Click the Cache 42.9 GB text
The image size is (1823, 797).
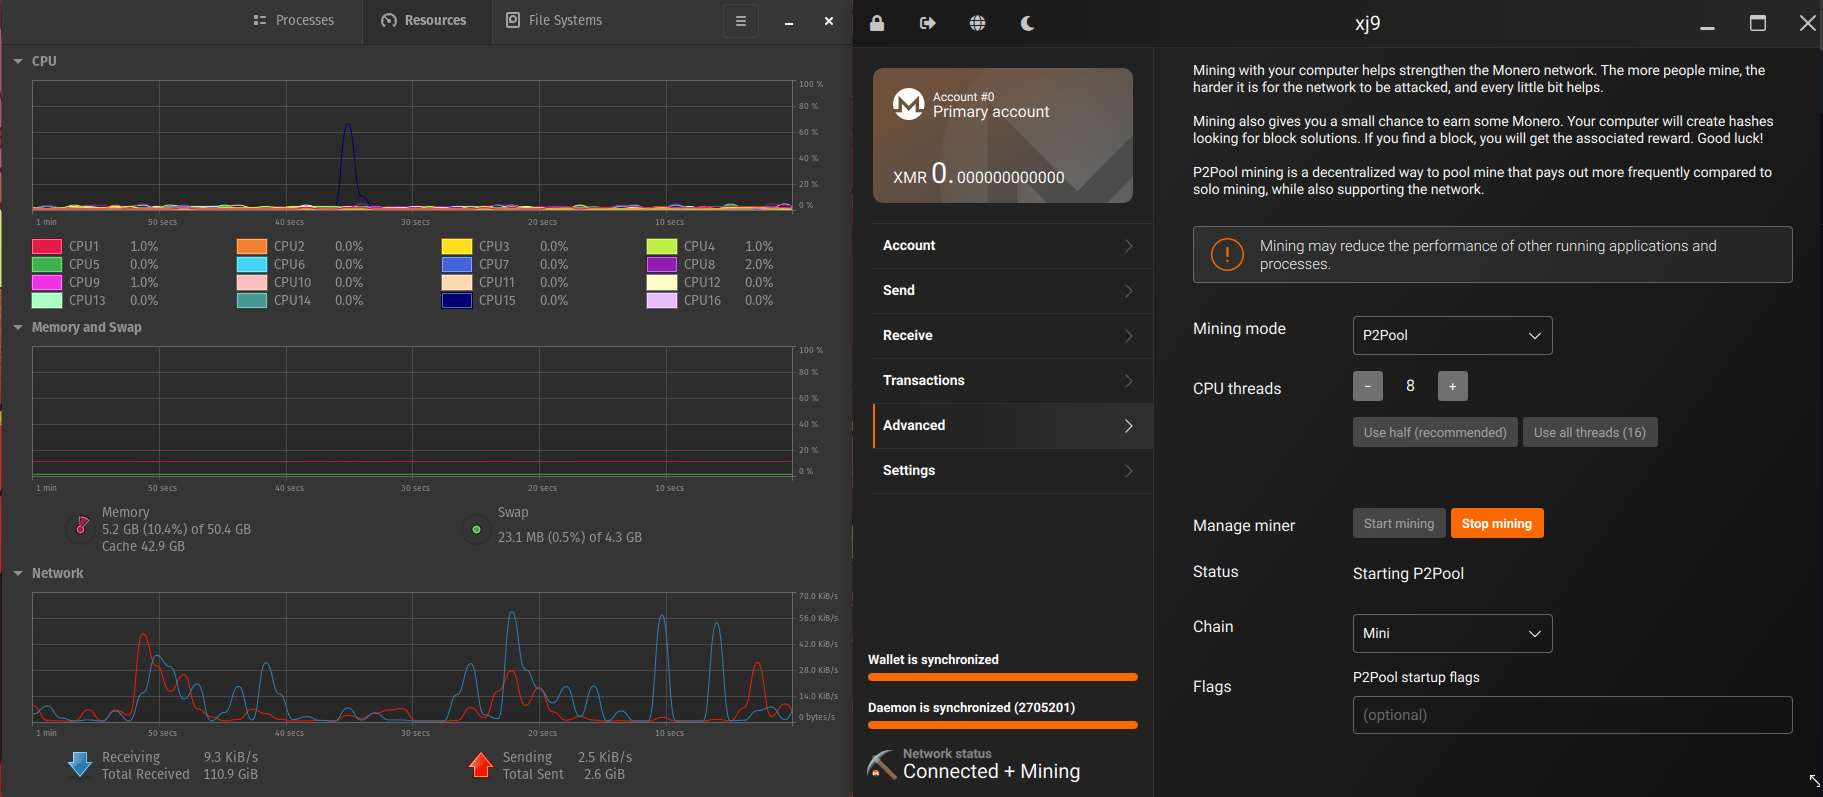tap(143, 546)
